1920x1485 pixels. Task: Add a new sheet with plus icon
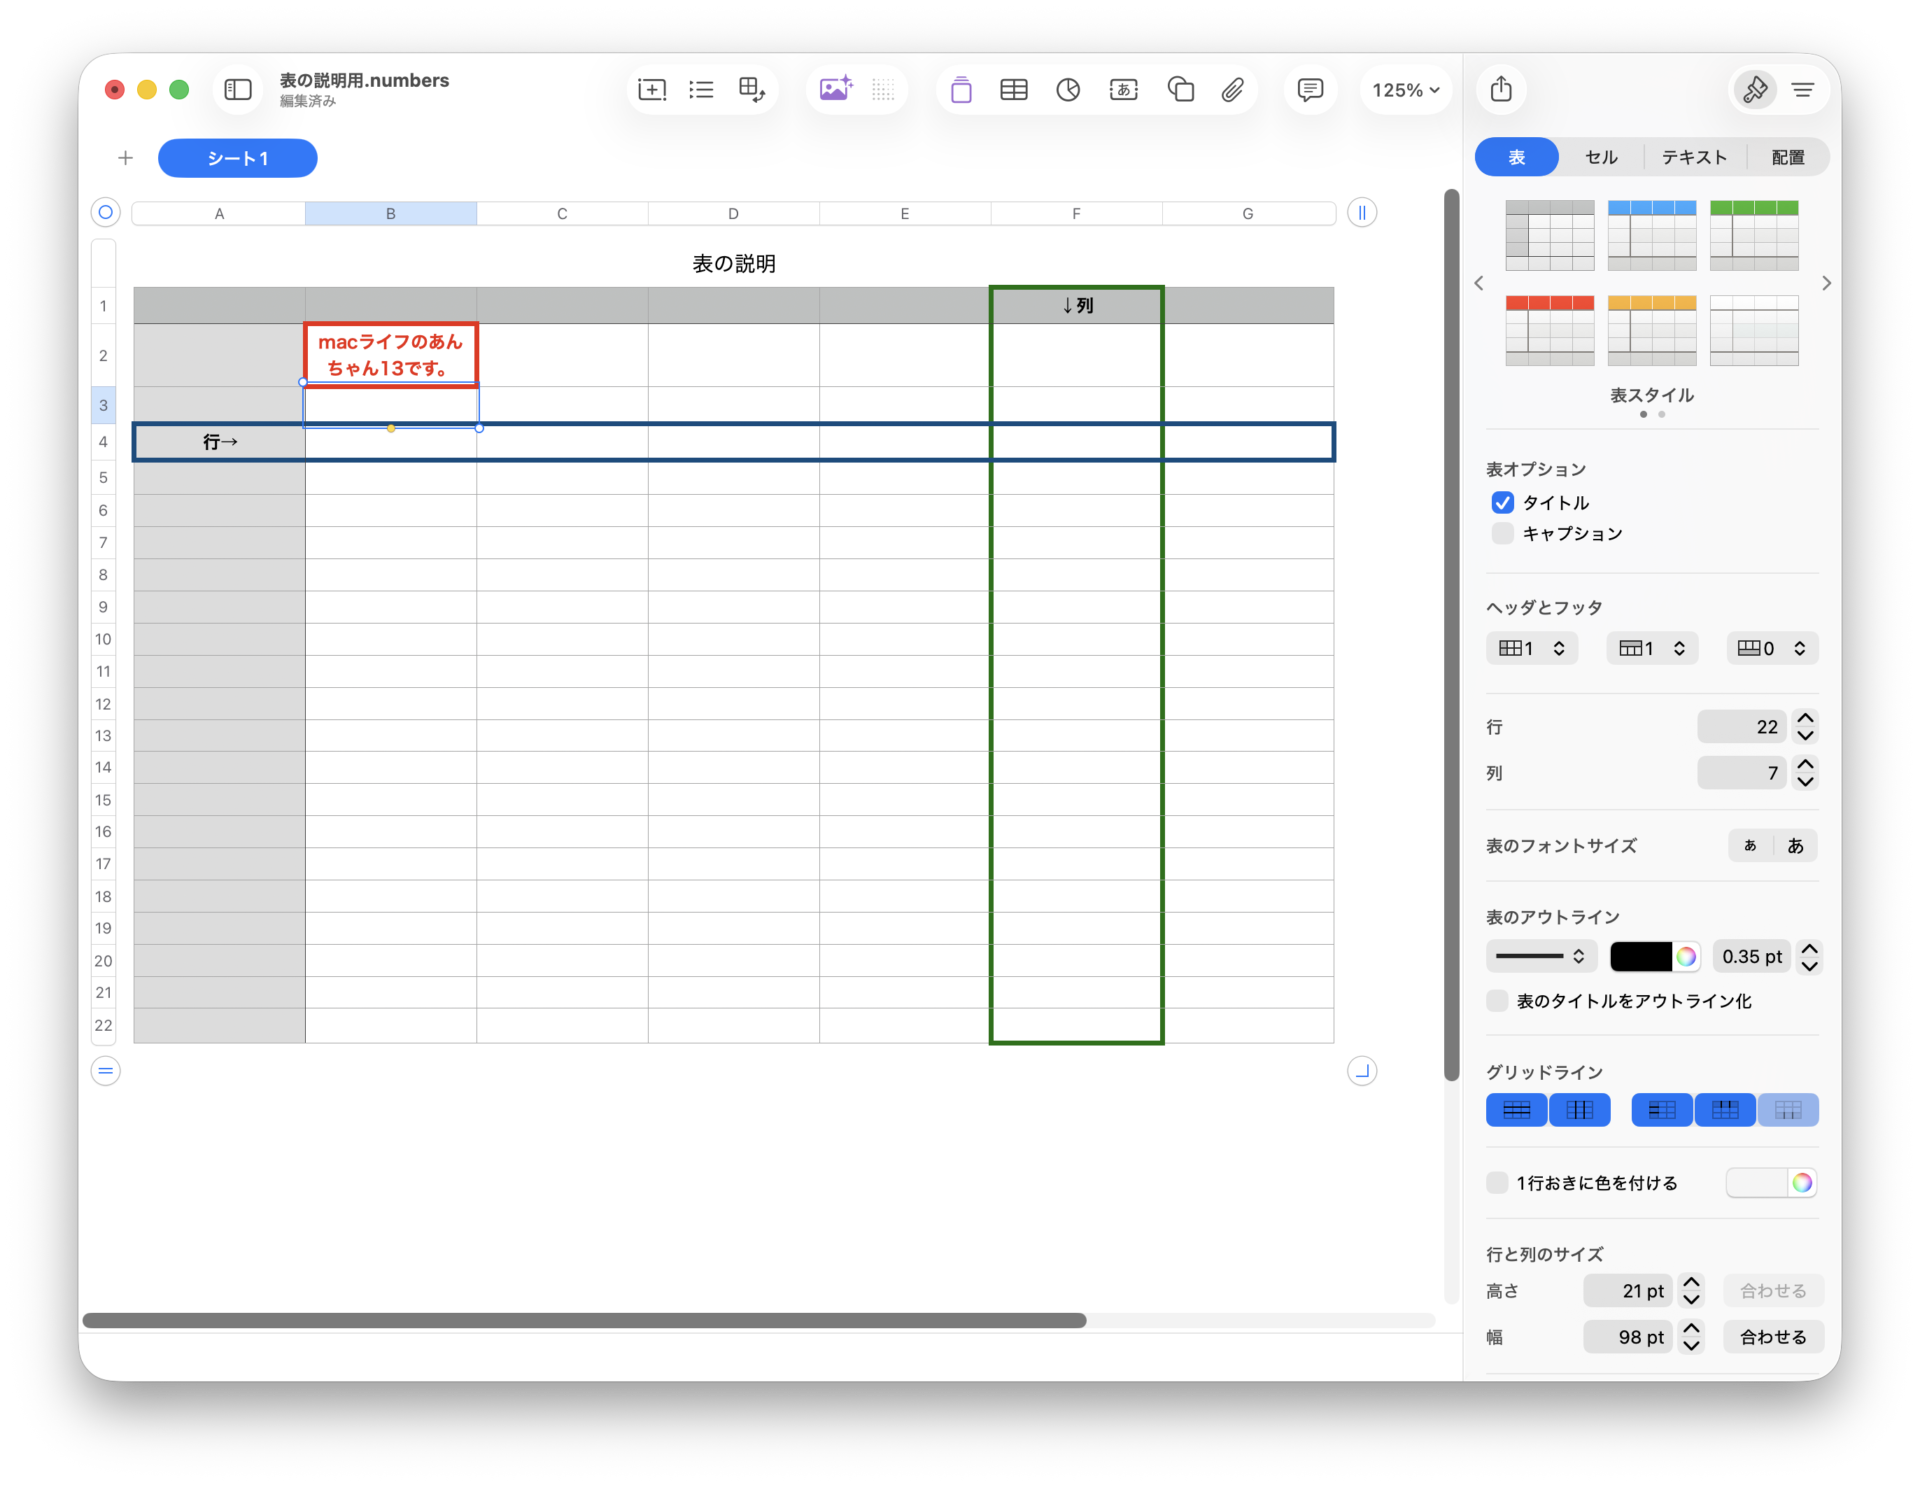pyautogui.click(x=125, y=158)
